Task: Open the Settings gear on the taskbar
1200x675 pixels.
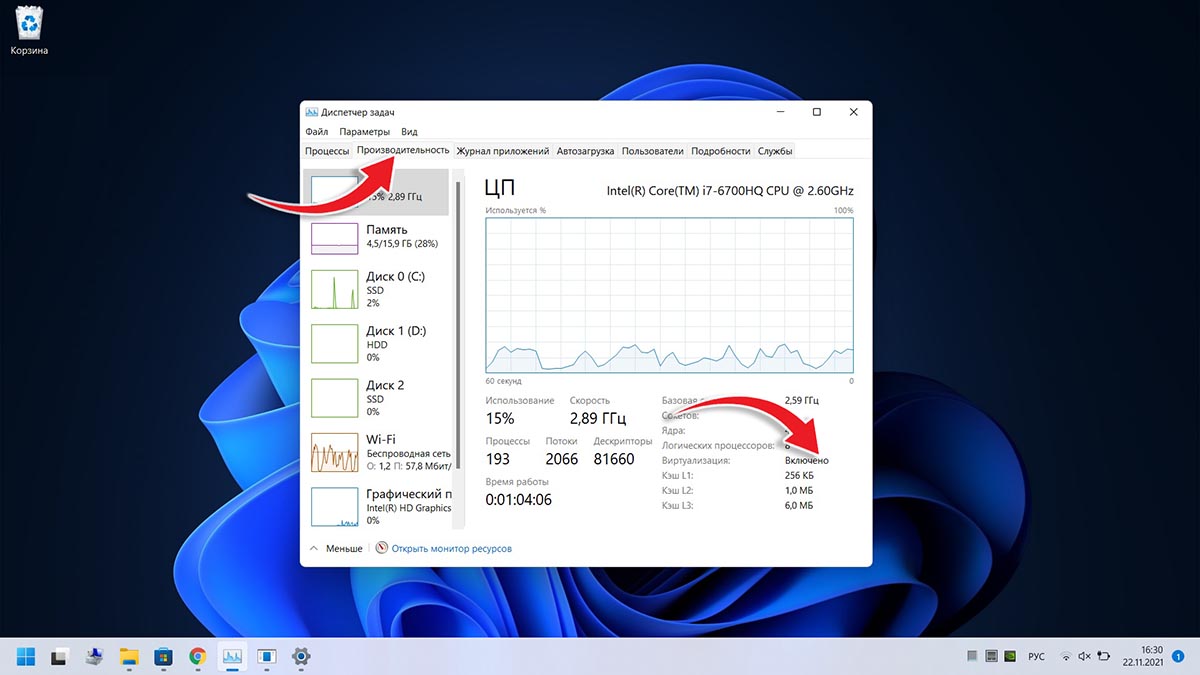Action: 300,656
